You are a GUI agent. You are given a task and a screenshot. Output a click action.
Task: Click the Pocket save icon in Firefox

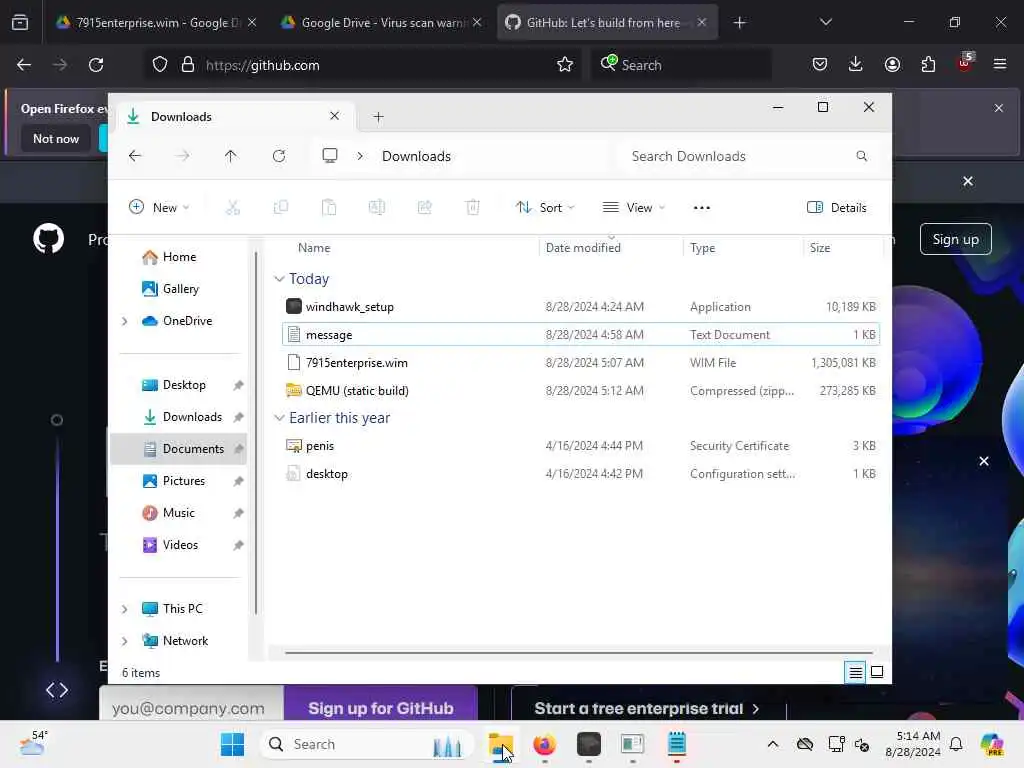pos(820,64)
